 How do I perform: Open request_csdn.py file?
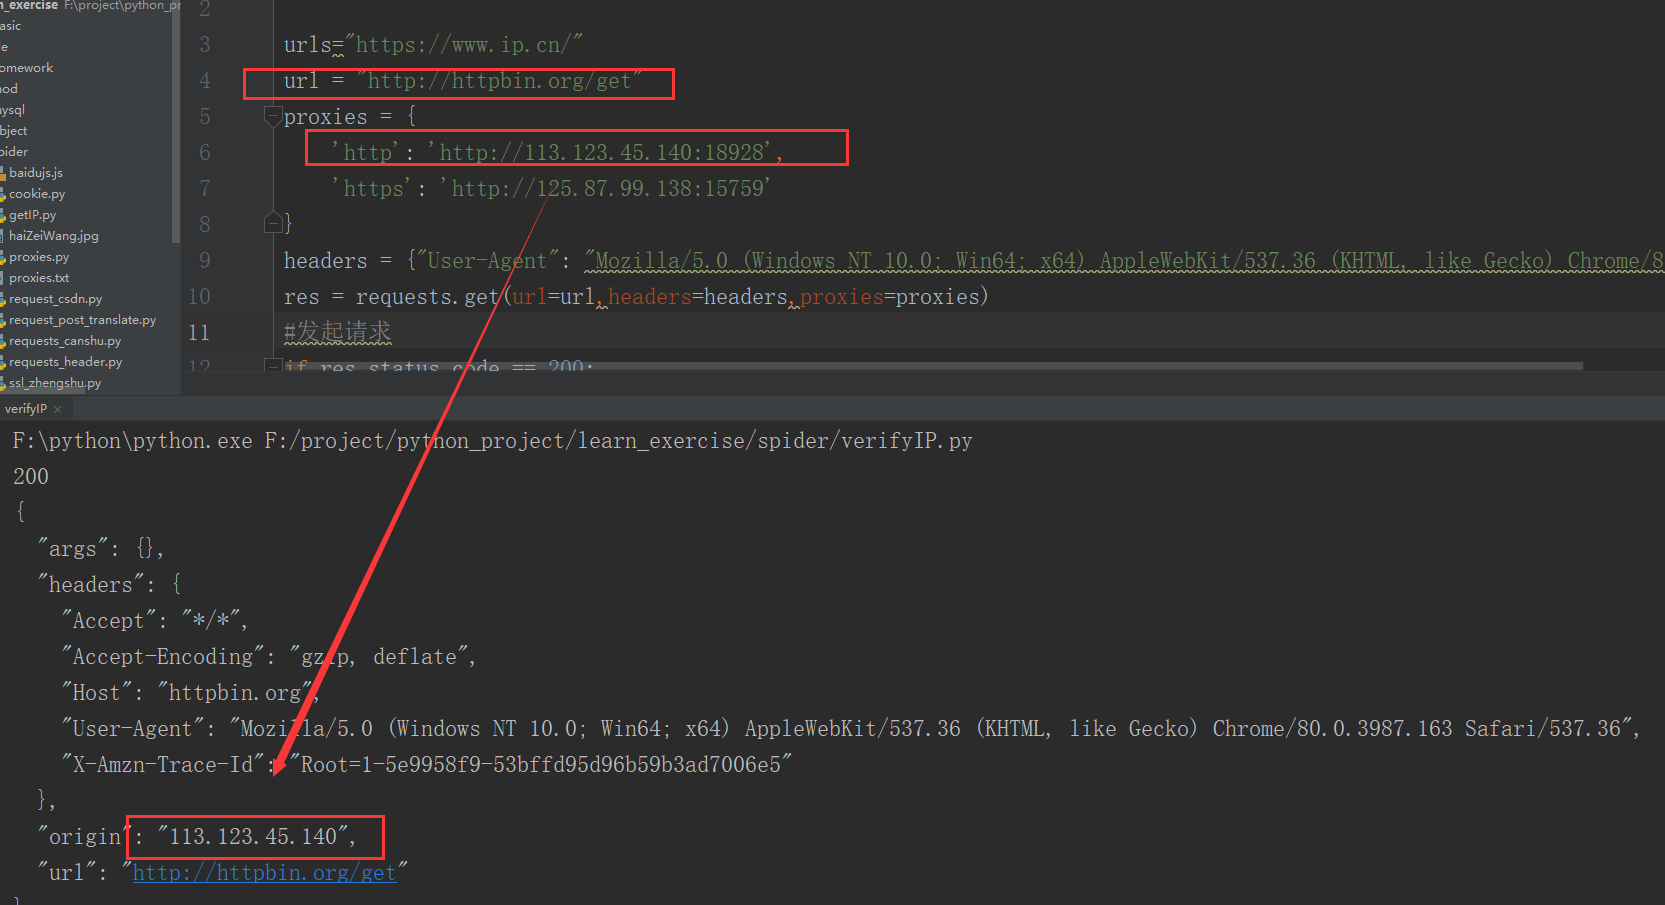(55, 299)
